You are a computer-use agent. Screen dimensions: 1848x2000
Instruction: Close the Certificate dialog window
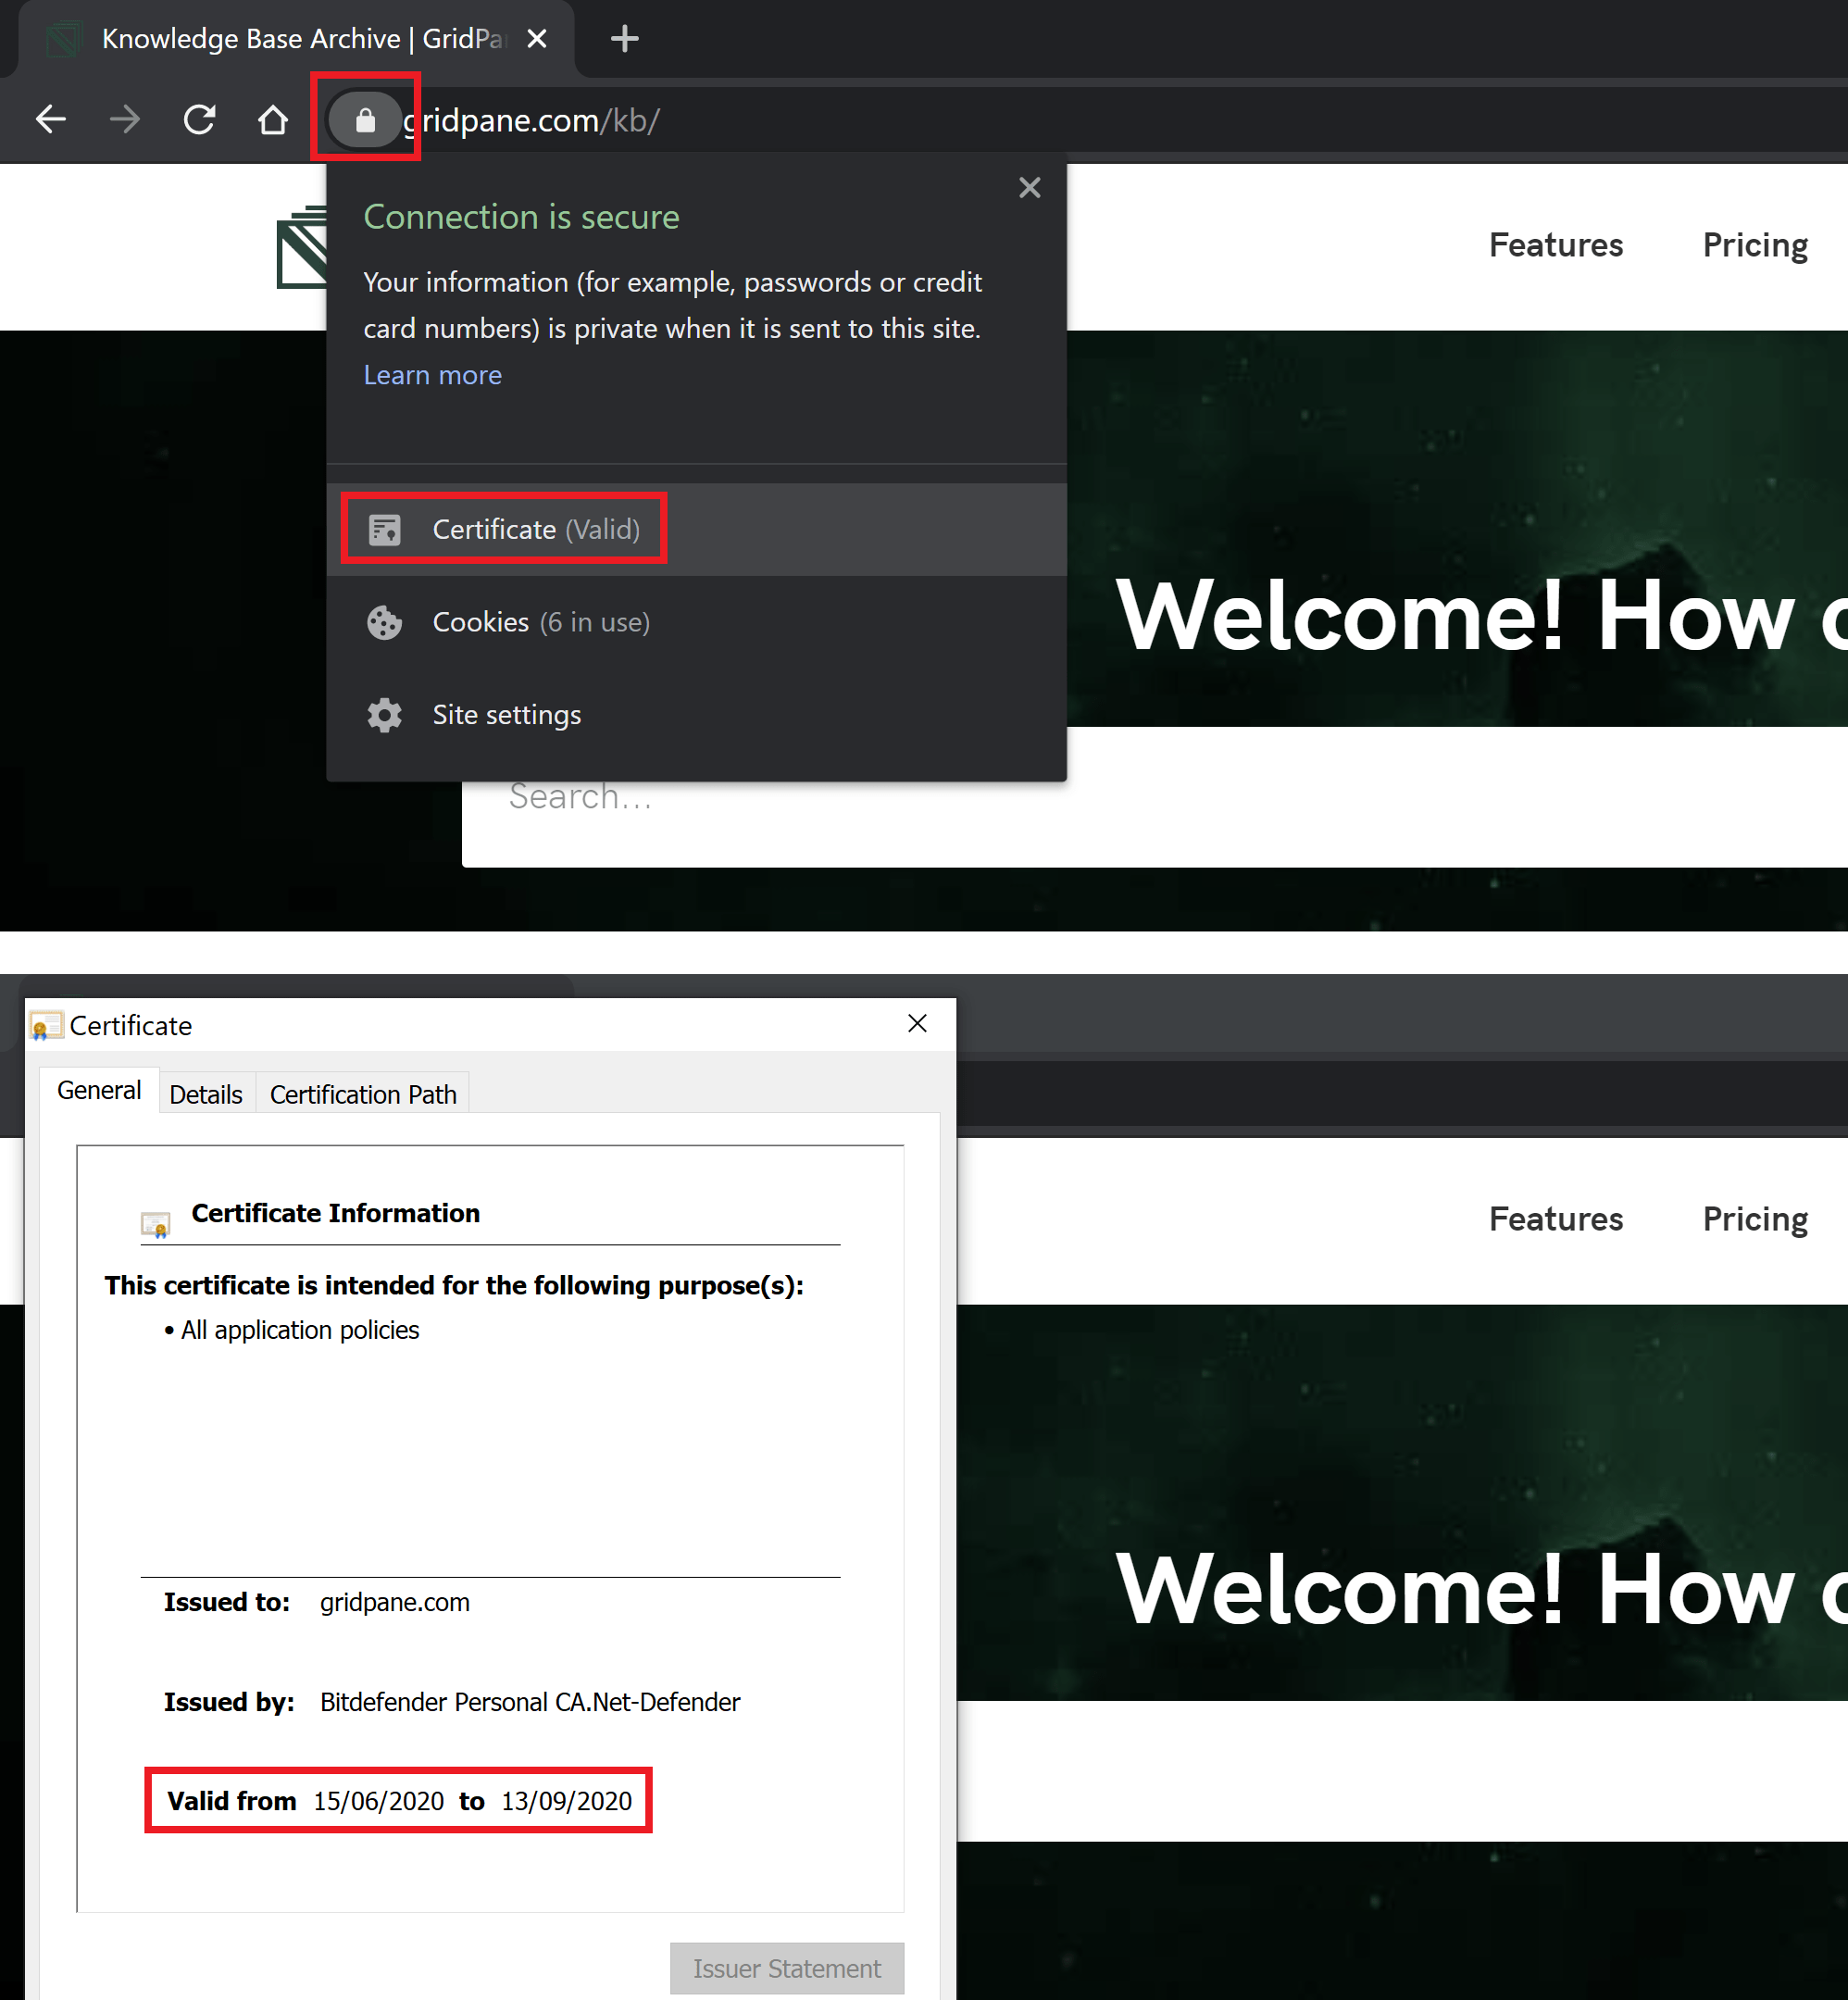tap(917, 1023)
